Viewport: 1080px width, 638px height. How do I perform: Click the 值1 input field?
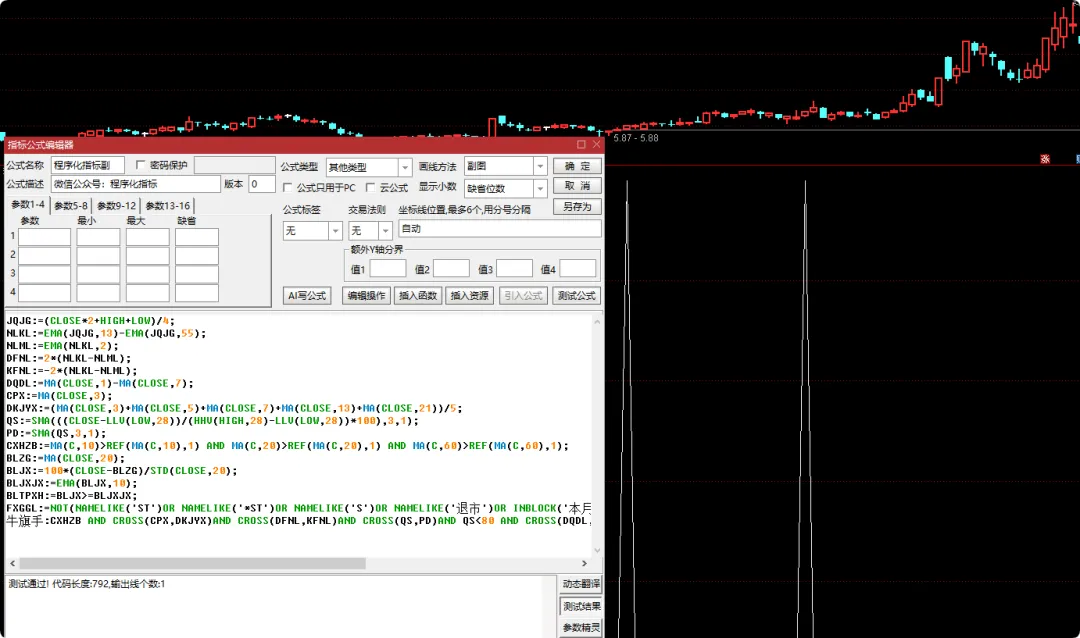388,269
